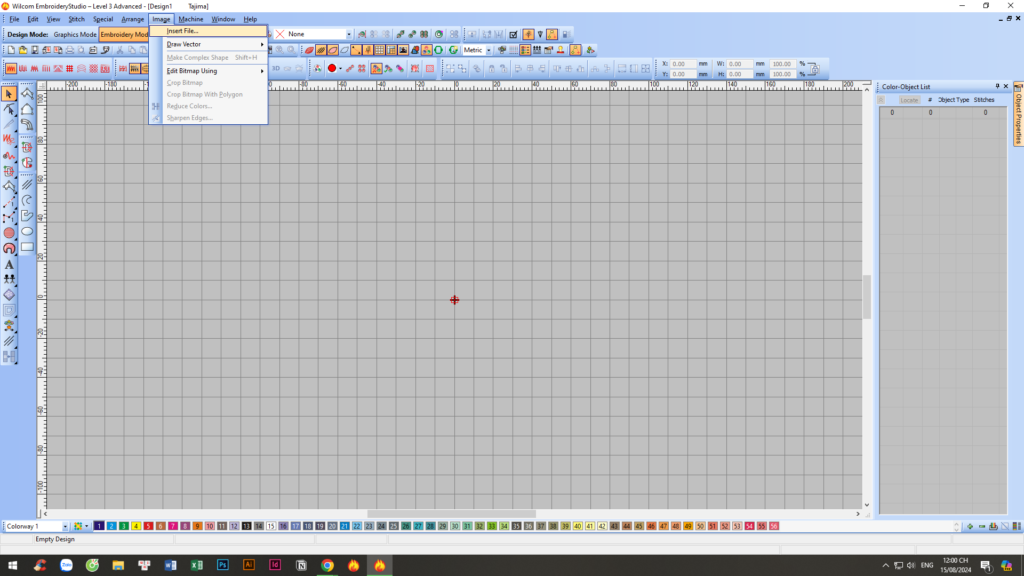Viewport: 1024px width, 576px height.
Task: Click the Windows Start button
Action: click(x=12, y=565)
